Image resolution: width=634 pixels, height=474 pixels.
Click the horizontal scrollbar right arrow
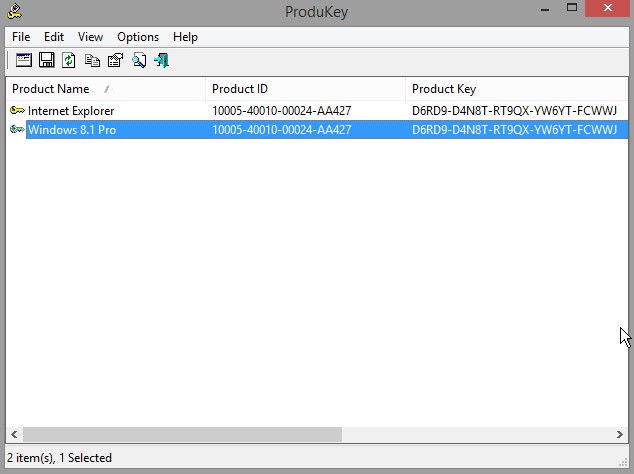(x=620, y=434)
